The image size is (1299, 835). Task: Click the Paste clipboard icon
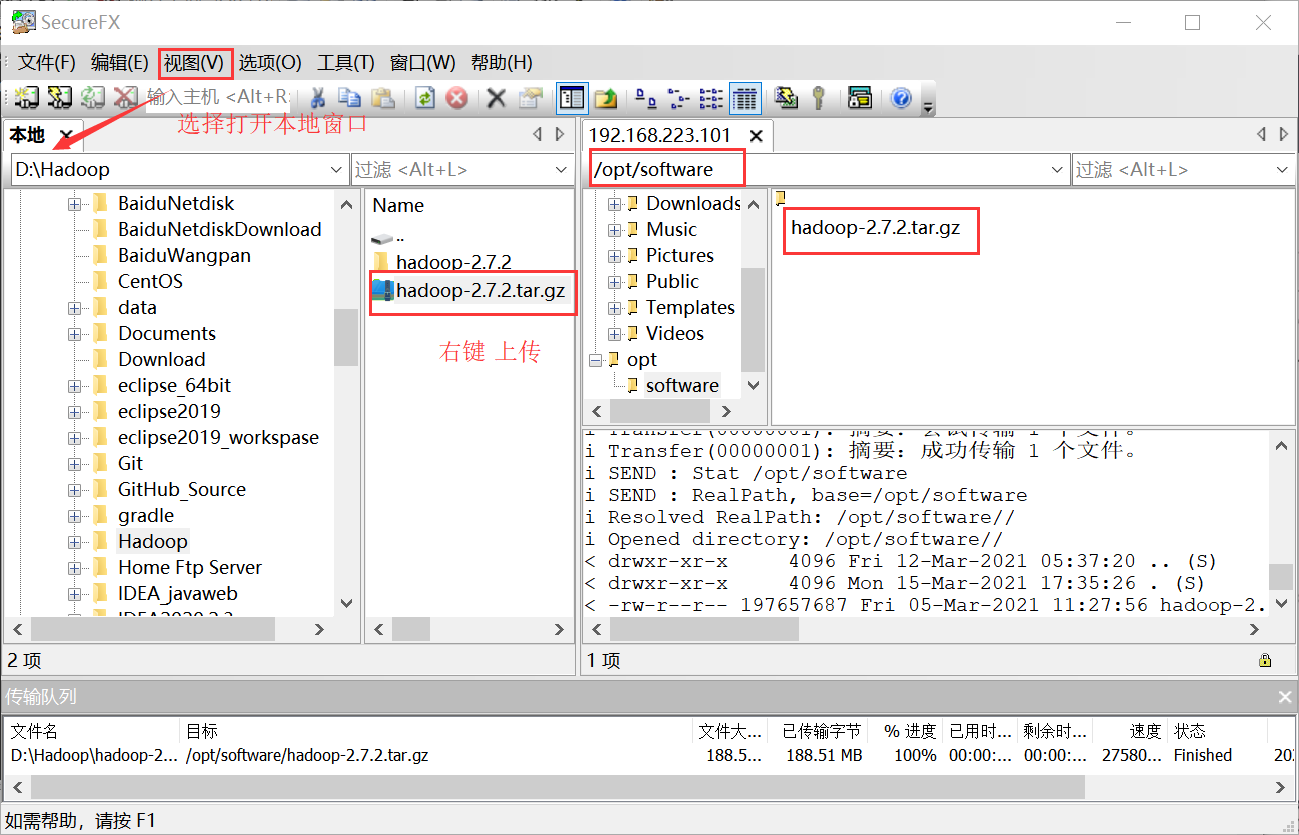tap(382, 97)
